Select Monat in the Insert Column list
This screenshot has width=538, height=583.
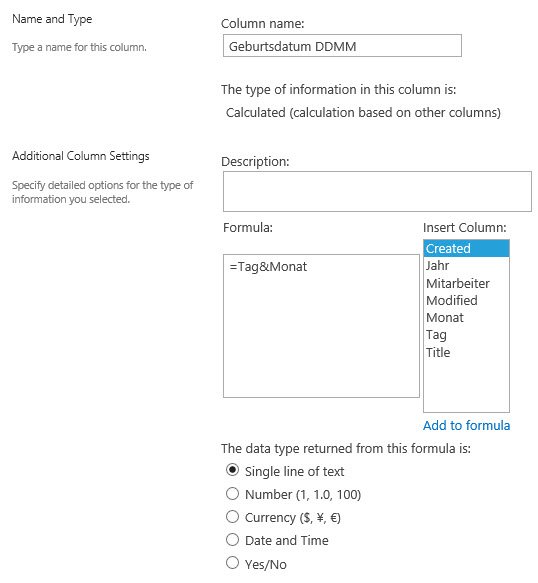pos(466,318)
